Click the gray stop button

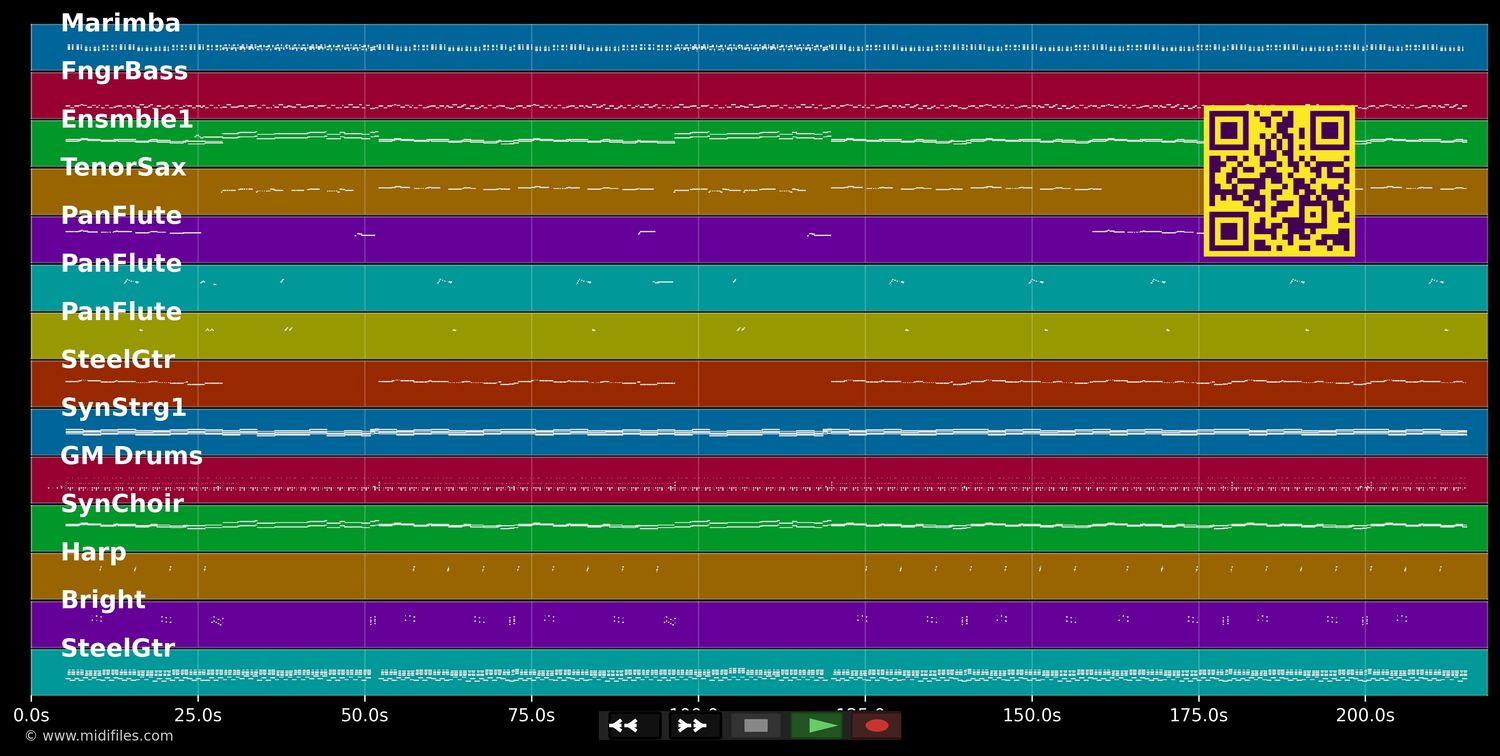click(756, 726)
